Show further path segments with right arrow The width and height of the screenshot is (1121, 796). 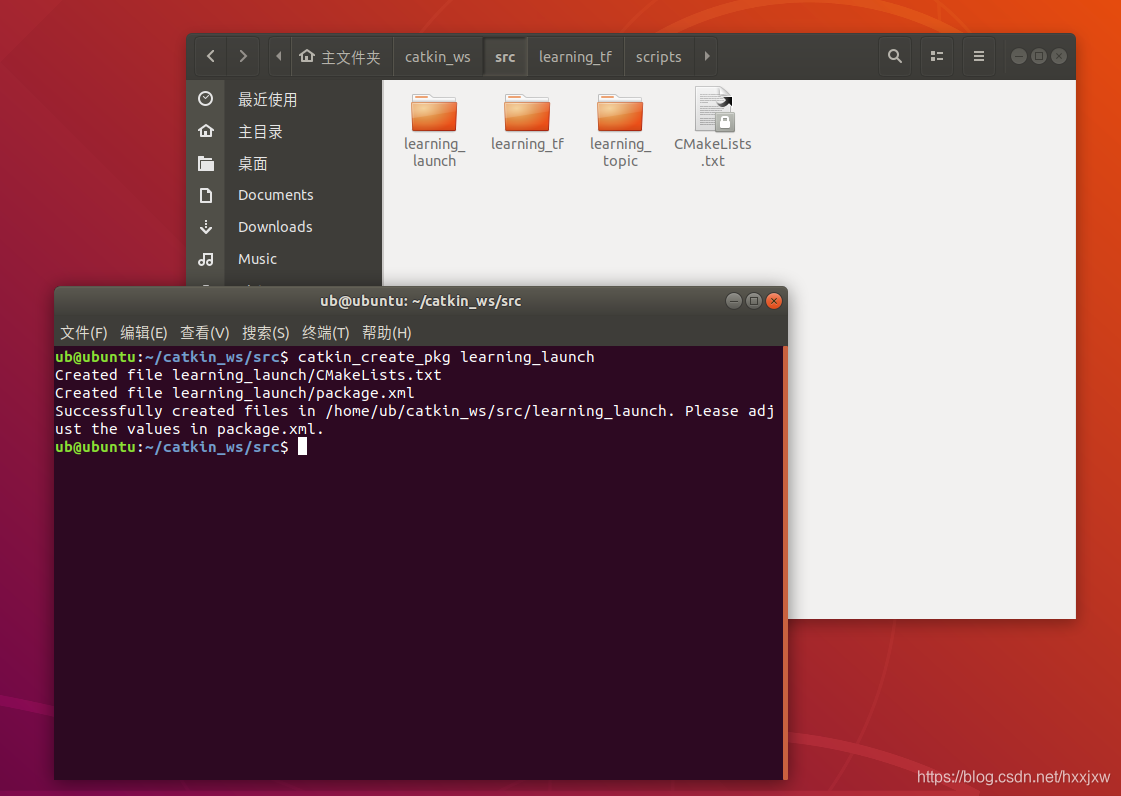click(x=706, y=56)
